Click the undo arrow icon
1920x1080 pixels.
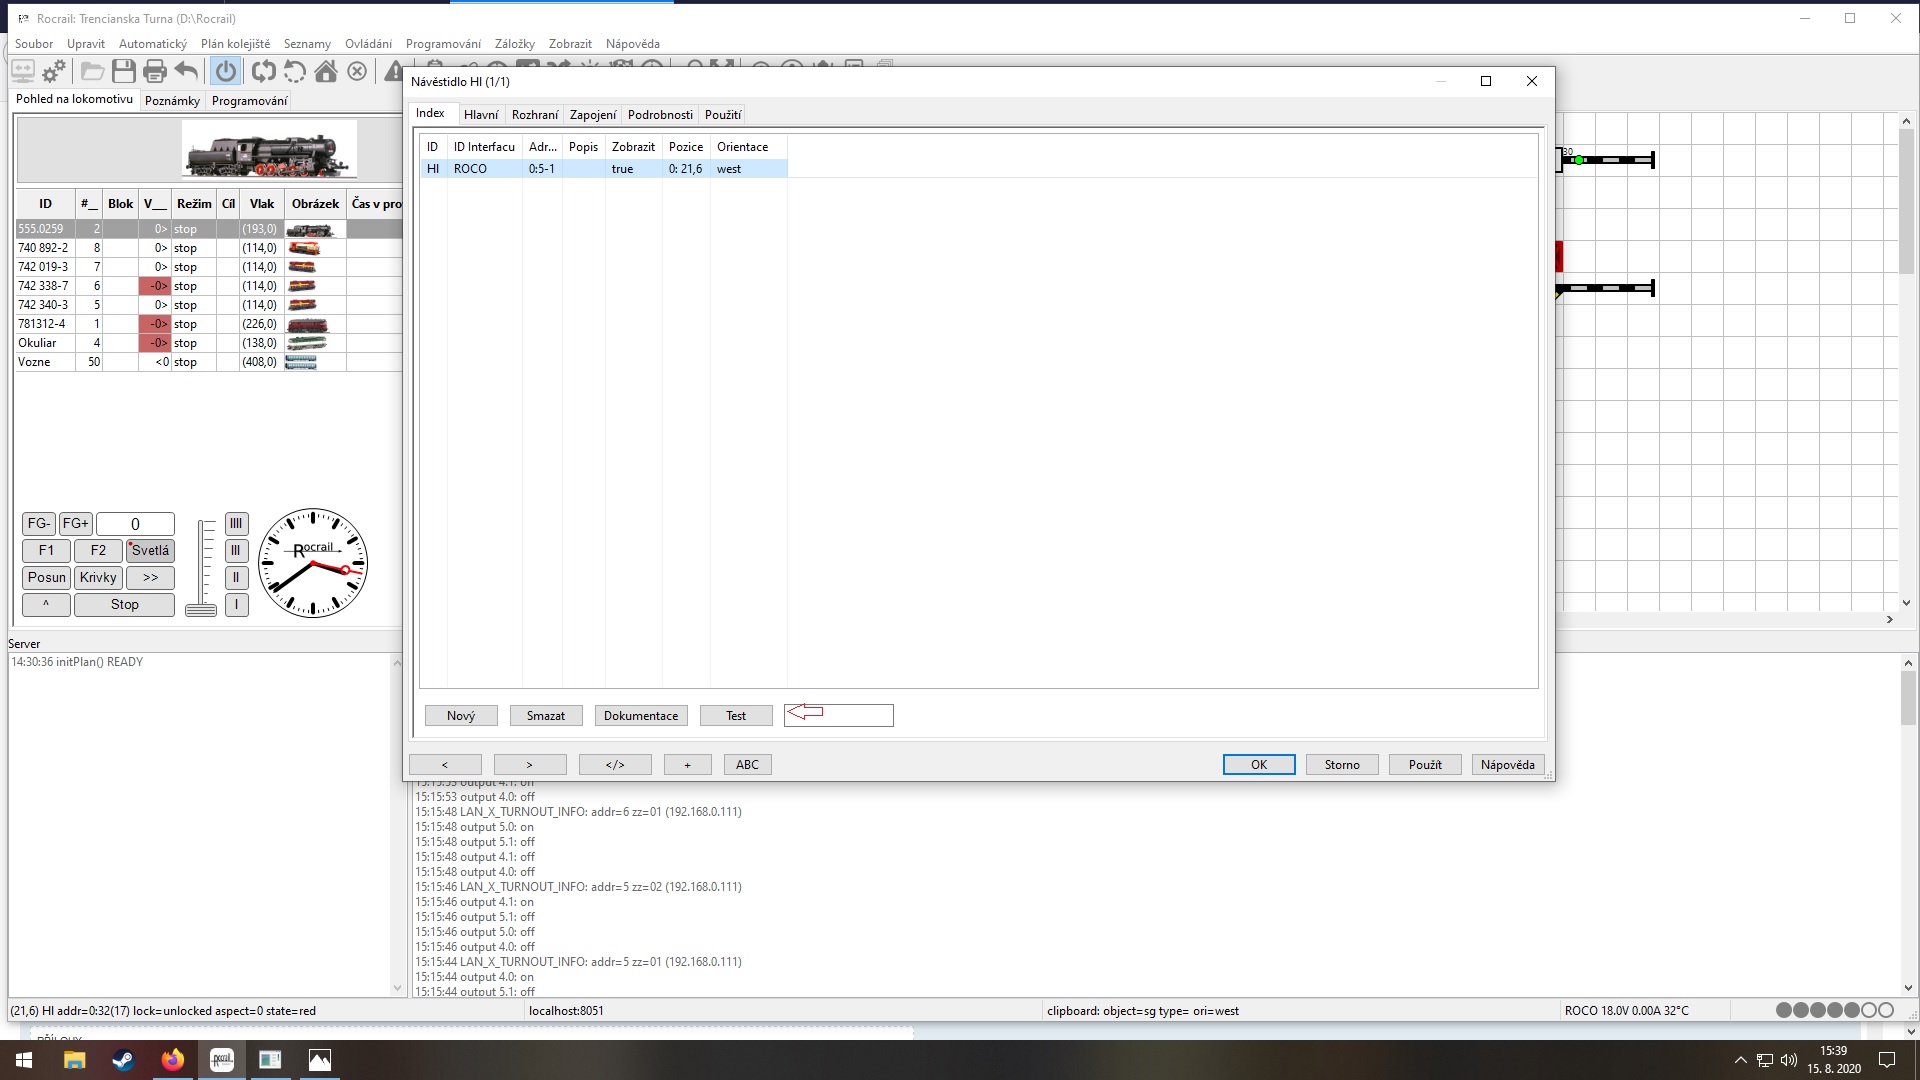[x=186, y=71]
